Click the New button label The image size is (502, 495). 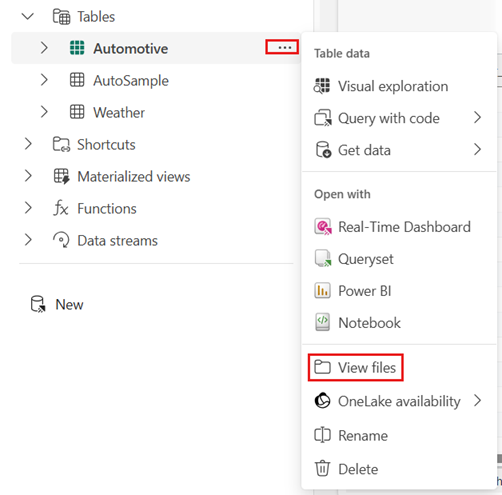(x=69, y=304)
